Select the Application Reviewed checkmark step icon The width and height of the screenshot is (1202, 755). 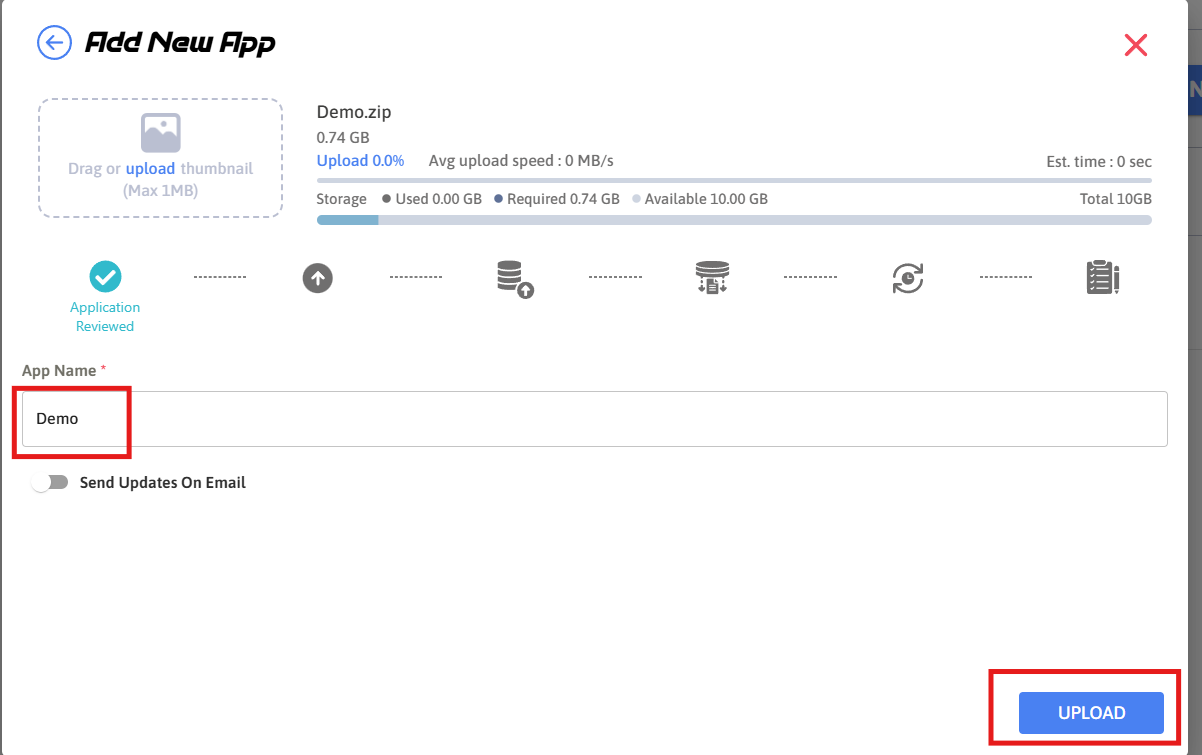(x=105, y=276)
